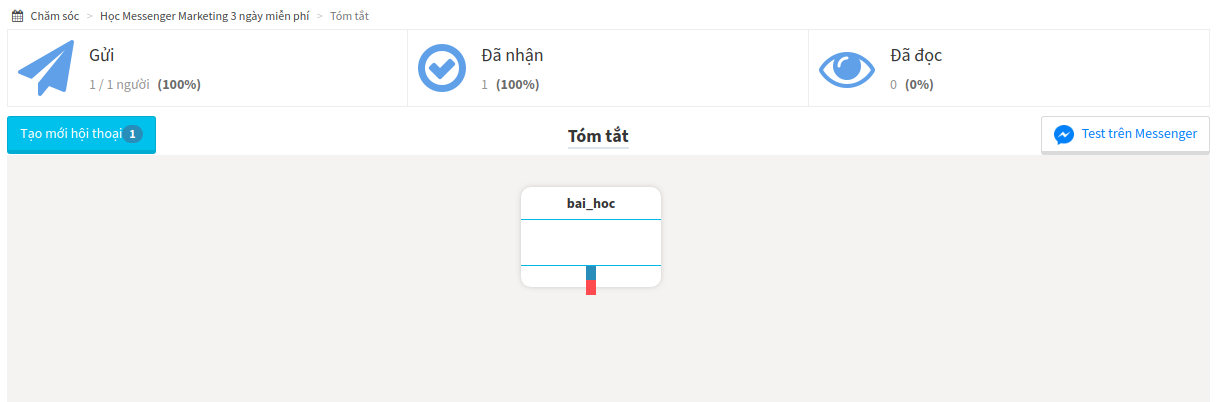This screenshot has height=402, width=1218.
Task: Click the empty body of the bai_hoc card
Action: (x=591, y=242)
